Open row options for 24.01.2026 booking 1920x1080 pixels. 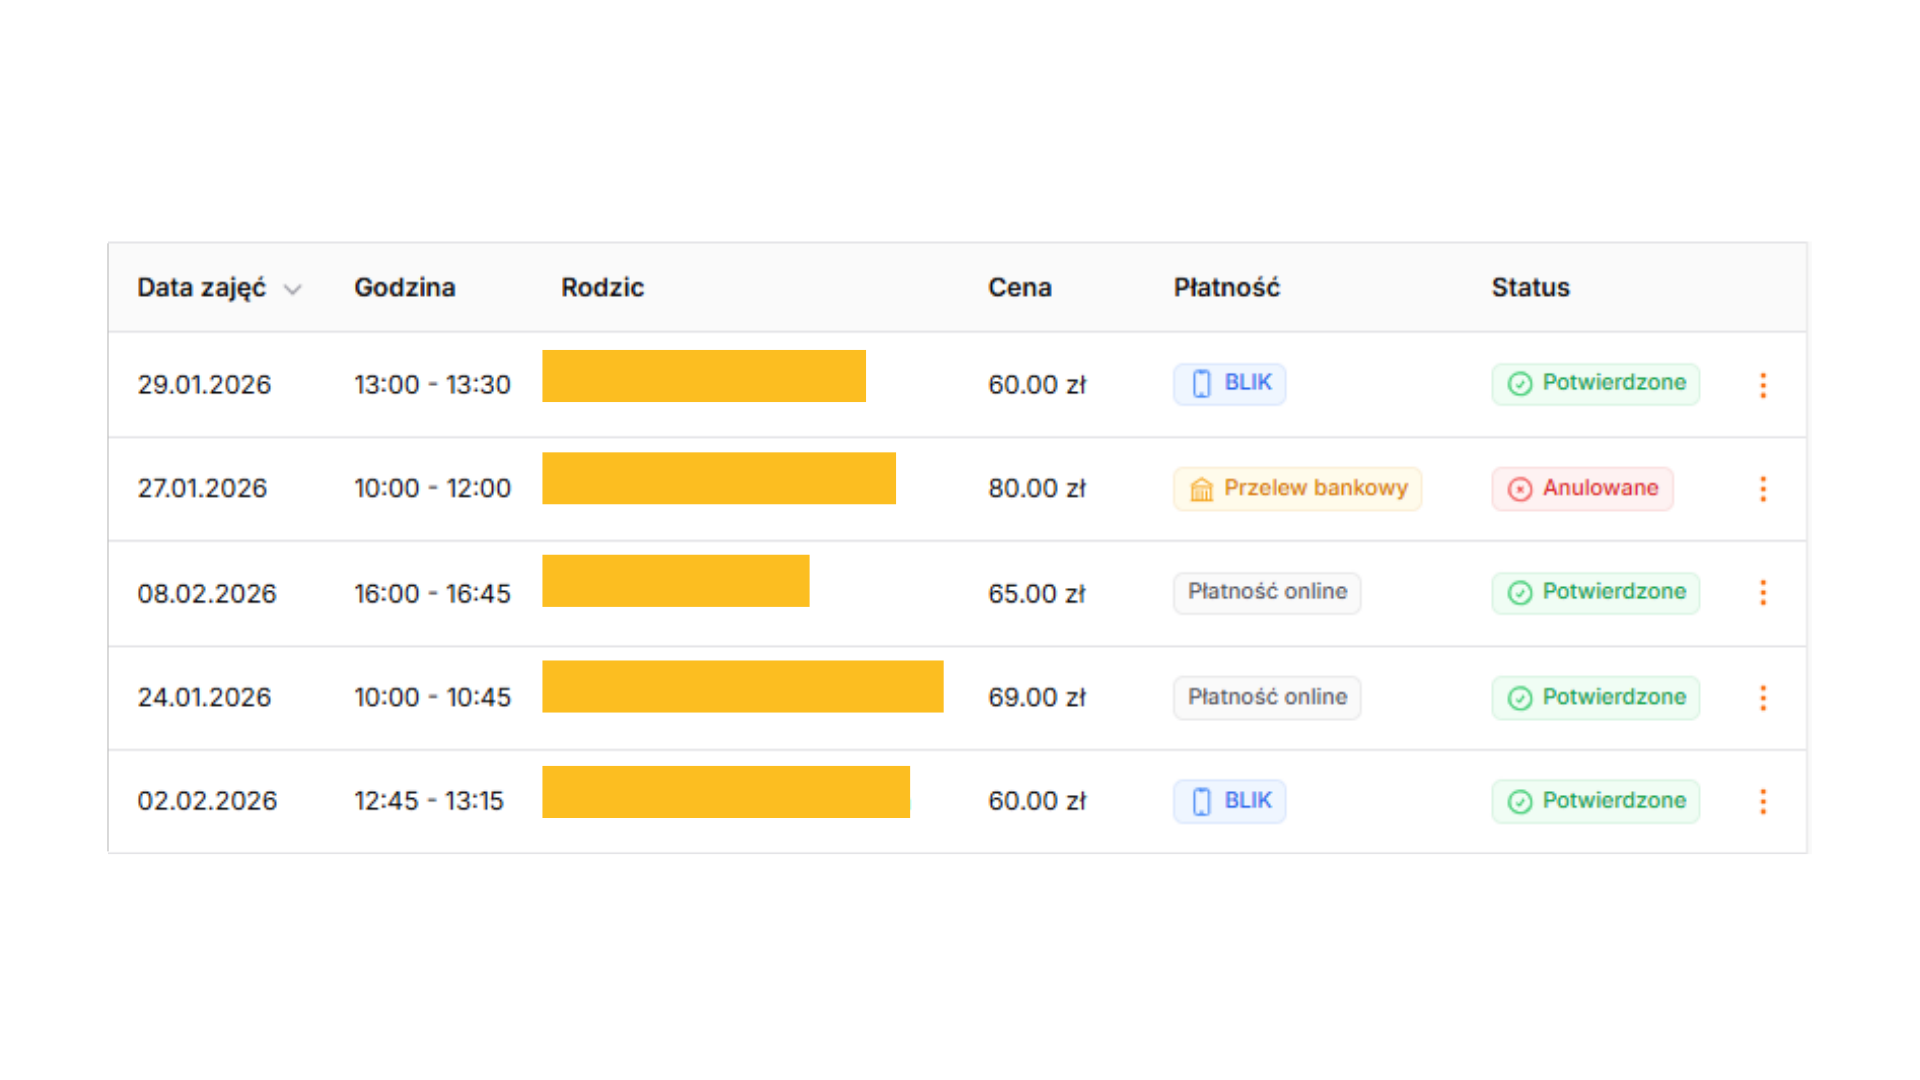[1763, 697]
